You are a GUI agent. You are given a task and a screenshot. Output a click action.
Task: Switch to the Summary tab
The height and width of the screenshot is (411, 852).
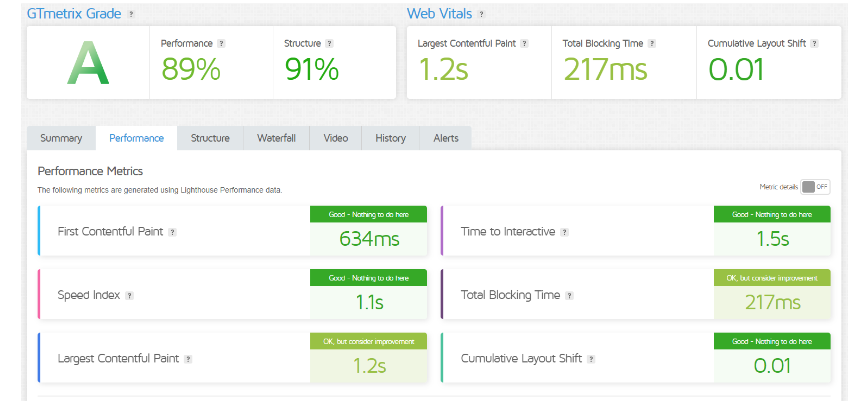[x=61, y=138]
